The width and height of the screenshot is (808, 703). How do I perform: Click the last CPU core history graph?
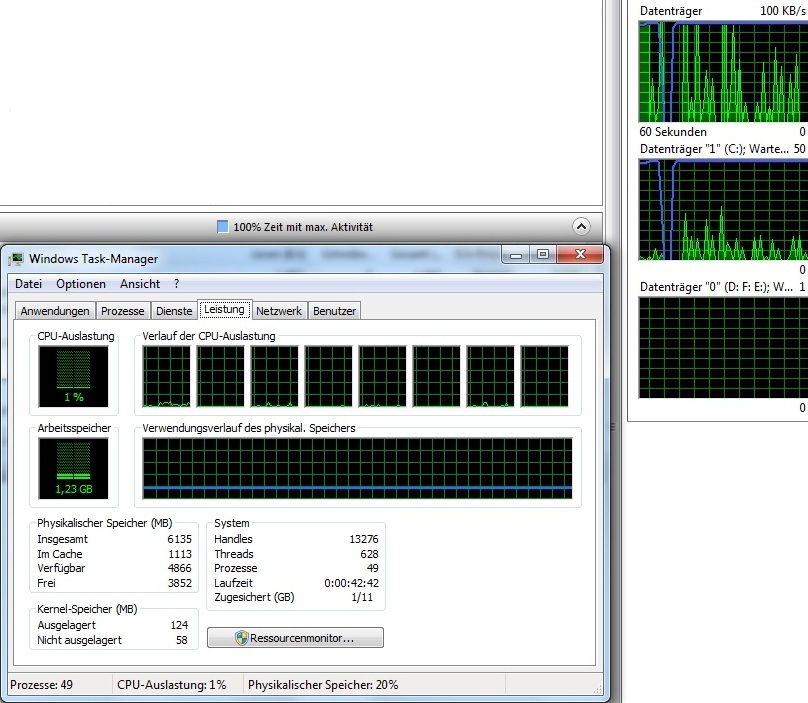pyautogui.click(x=545, y=376)
